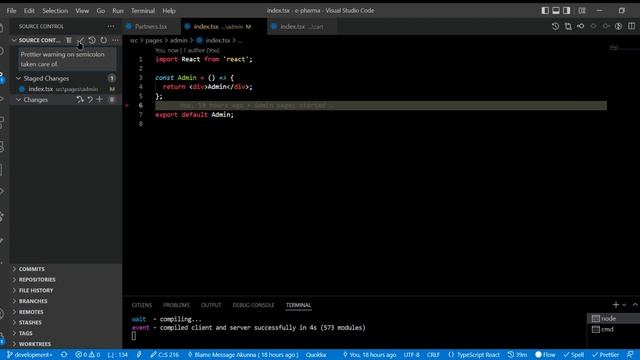Collapse the Staged Changes group
The image size is (640, 360).
click(18, 78)
